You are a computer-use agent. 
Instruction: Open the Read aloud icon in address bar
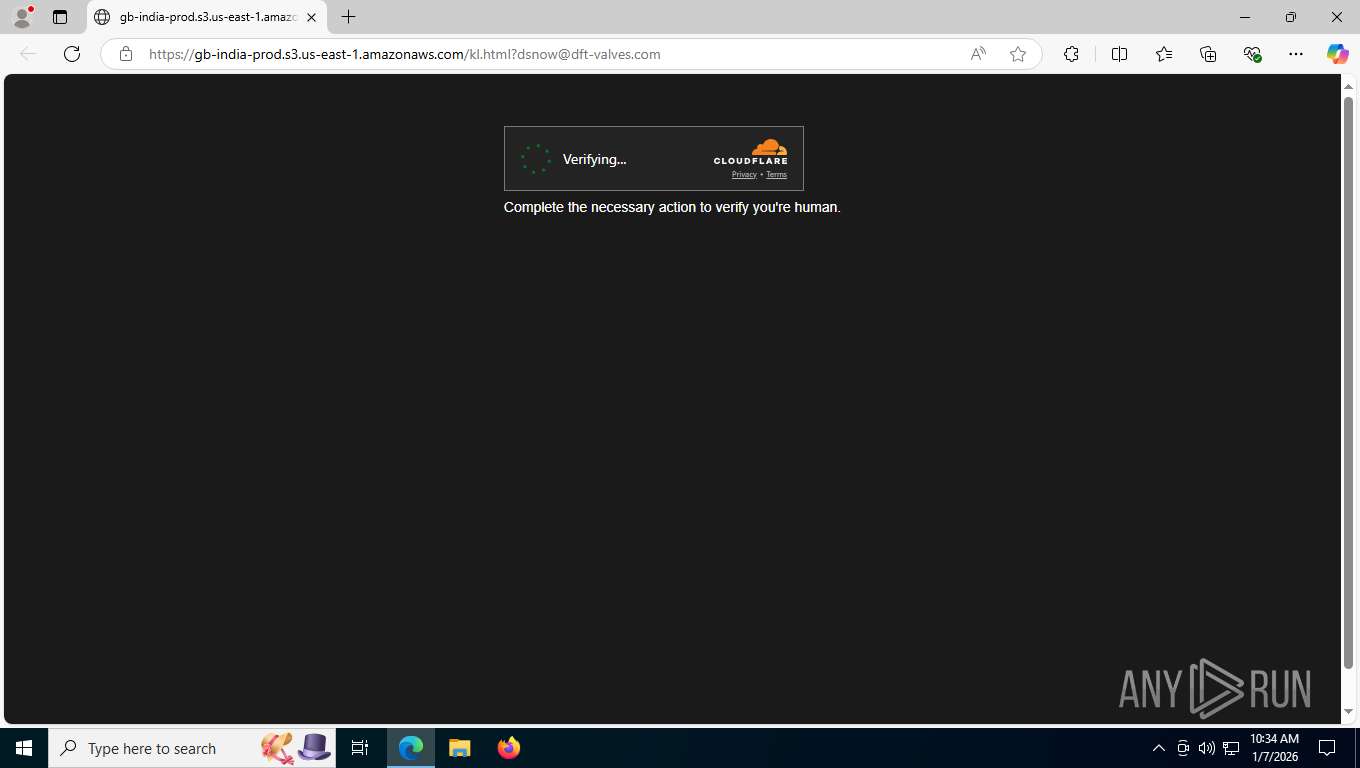[x=978, y=54]
